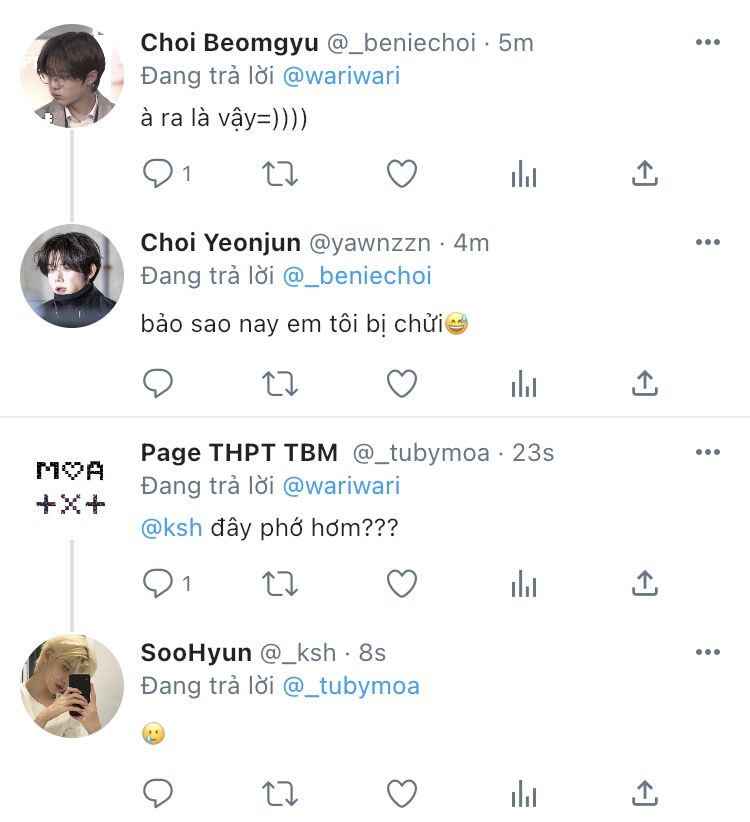
Task: Like Page THPT TBM's tweet
Action: coord(401,583)
